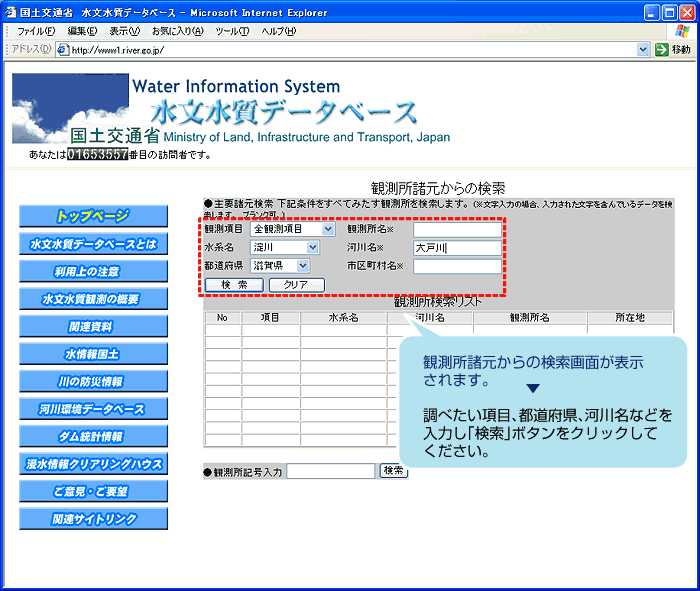Open 川の防災情報 sidebar link
The height and width of the screenshot is (591, 700).
click(93, 381)
